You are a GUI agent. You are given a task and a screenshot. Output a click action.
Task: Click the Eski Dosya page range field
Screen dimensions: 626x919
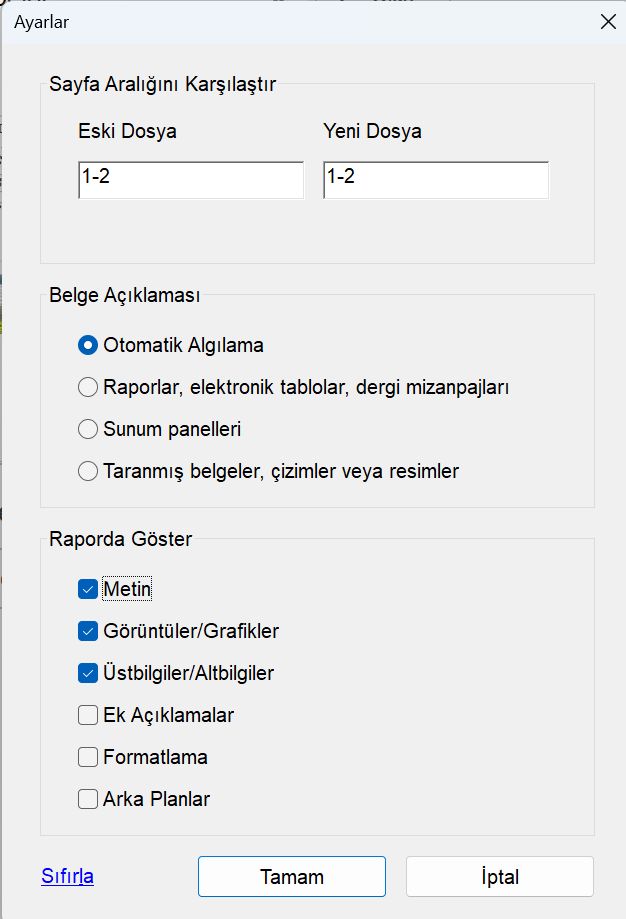pyautogui.click(x=190, y=180)
